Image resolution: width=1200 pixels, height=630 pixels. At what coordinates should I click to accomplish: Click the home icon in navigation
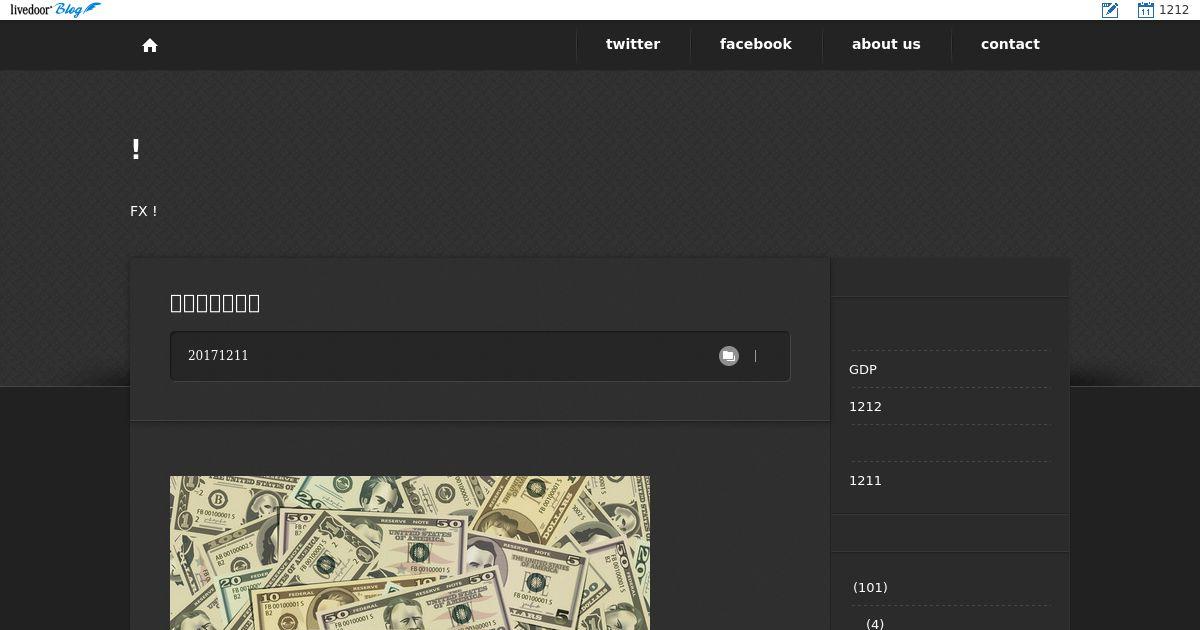(150, 45)
